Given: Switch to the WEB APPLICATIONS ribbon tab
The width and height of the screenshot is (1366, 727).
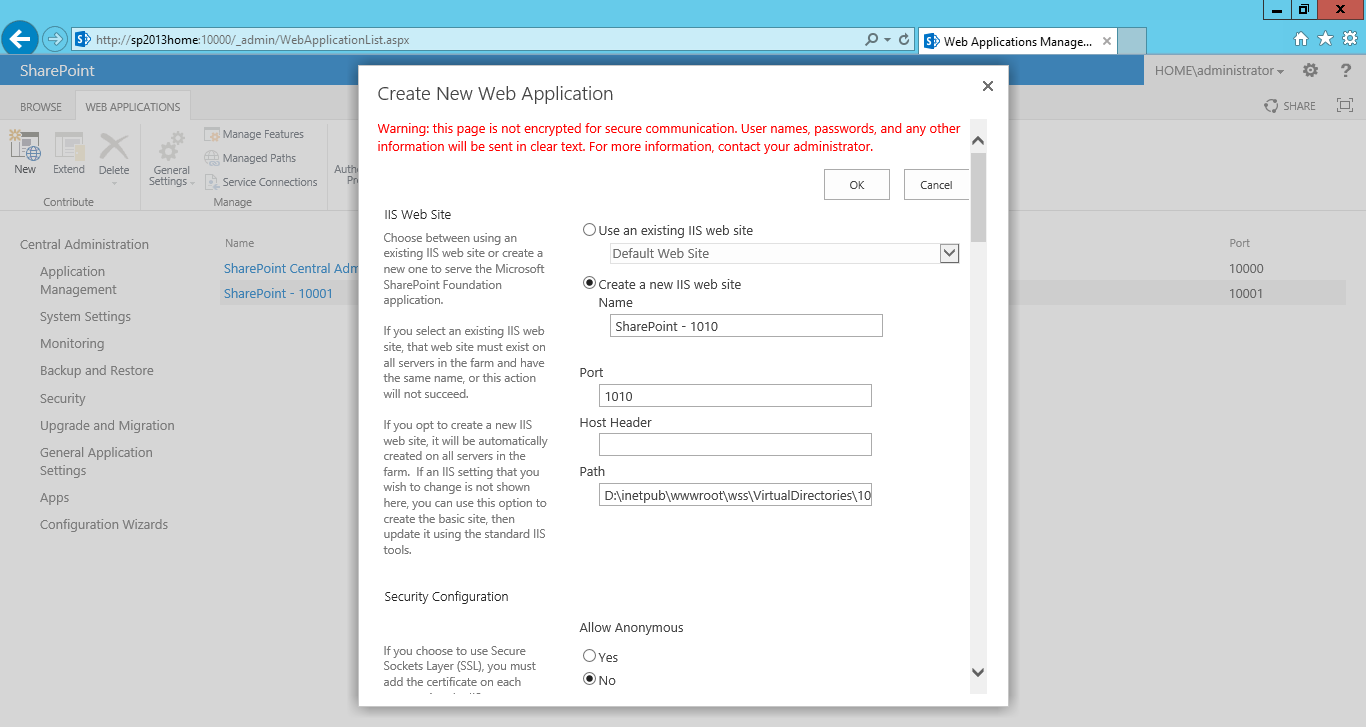Looking at the screenshot, I should point(133,107).
